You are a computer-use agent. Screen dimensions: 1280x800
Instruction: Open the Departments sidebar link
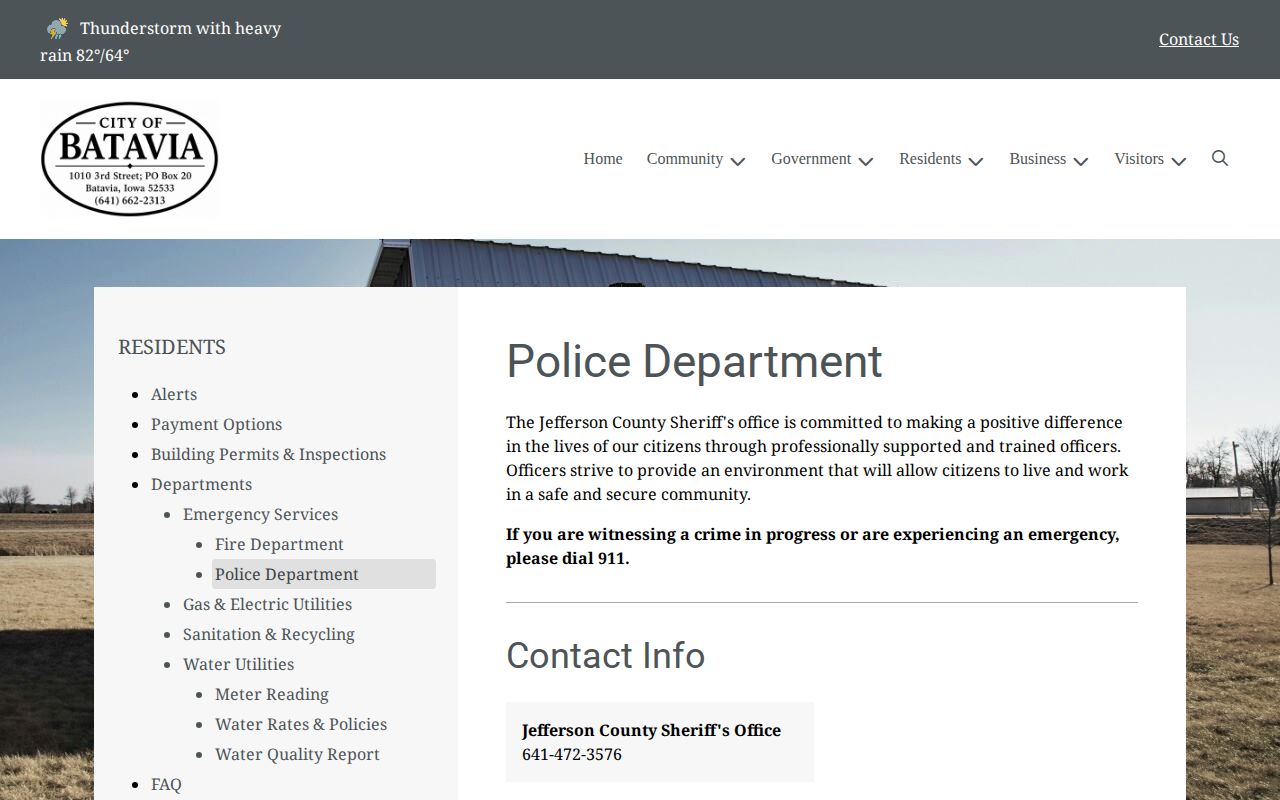(x=201, y=484)
